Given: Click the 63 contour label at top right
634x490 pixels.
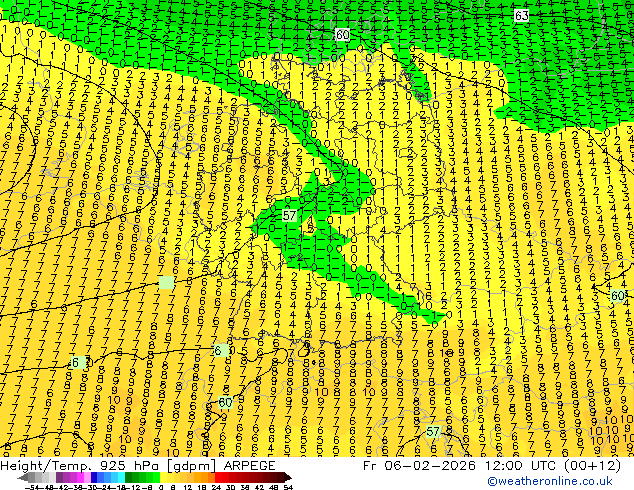Looking at the screenshot, I should click(x=522, y=16).
